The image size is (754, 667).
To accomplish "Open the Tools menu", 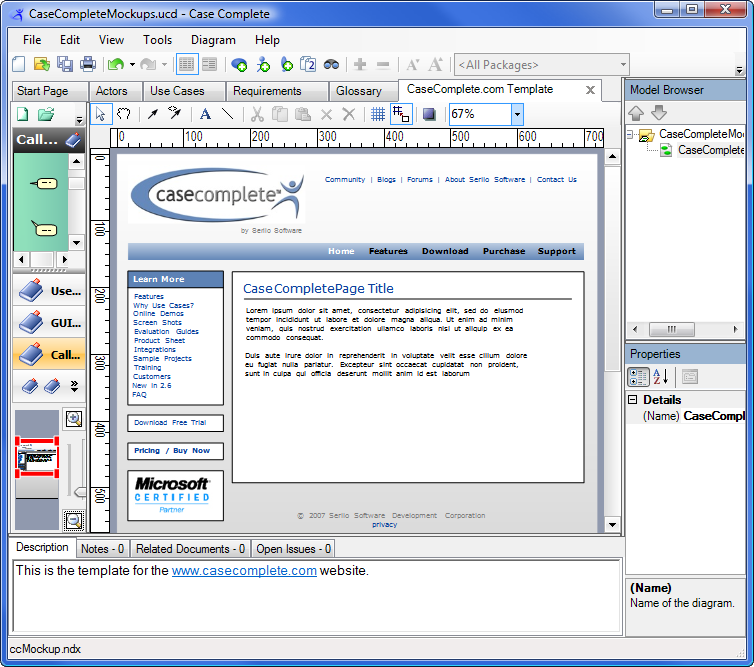I will (x=157, y=40).
